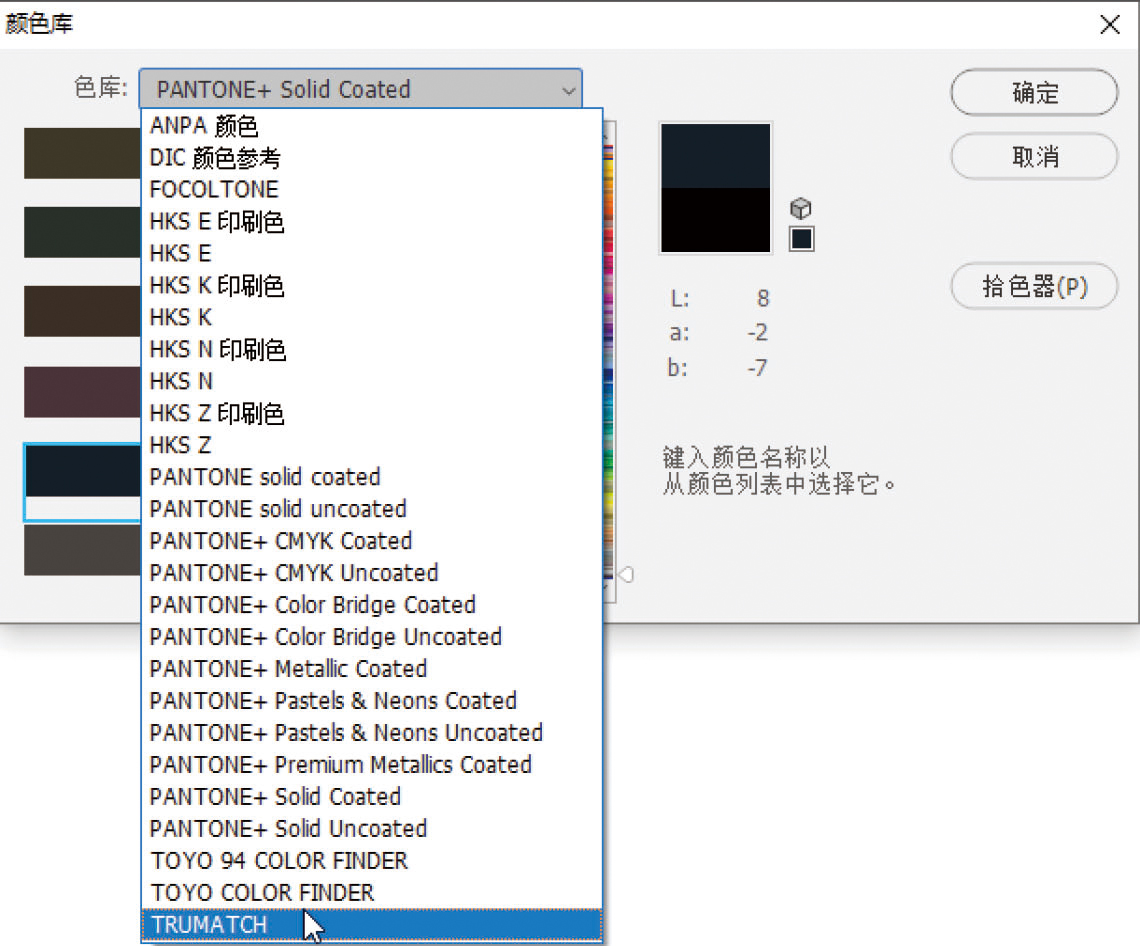Choose PANTONE+ Solid Coated in list

coord(372,798)
